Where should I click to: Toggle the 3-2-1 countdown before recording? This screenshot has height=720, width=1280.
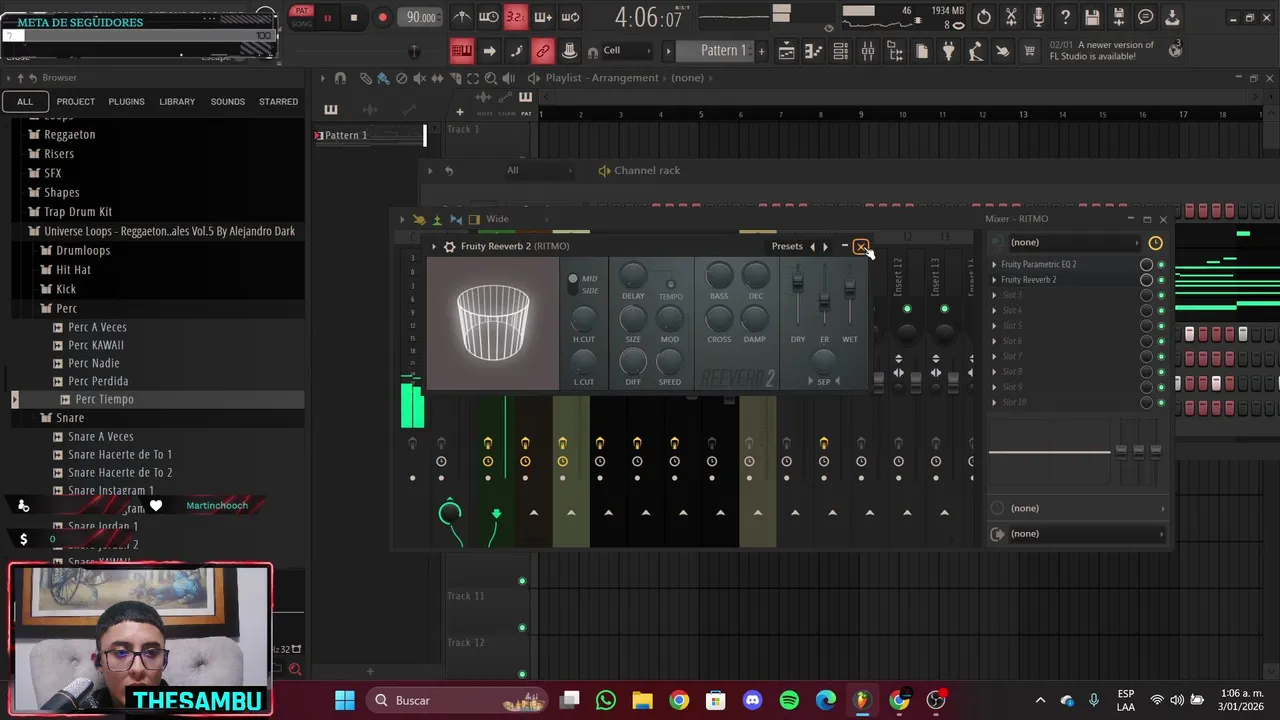(x=515, y=17)
